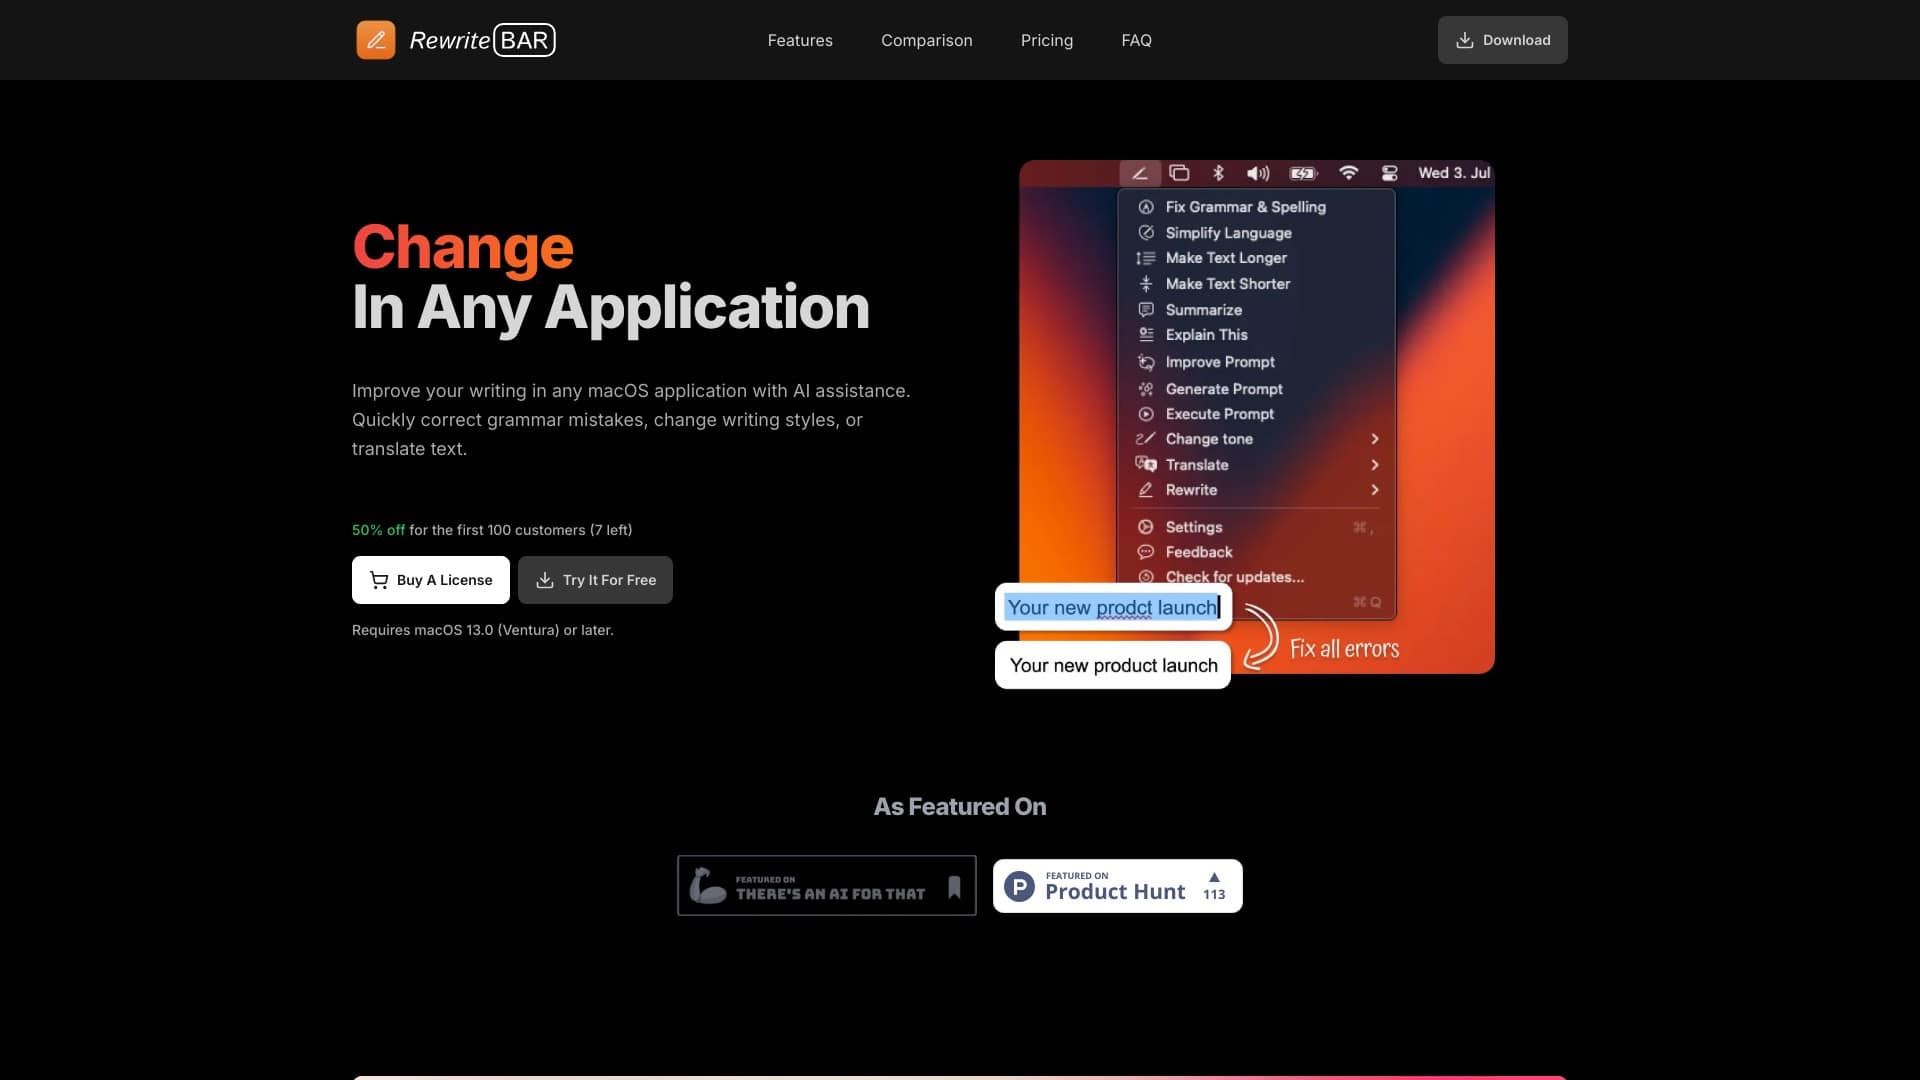Viewport: 1920px width, 1080px height.
Task: Expand the Rewrite submenu chevron
Action: click(x=1375, y=490)
